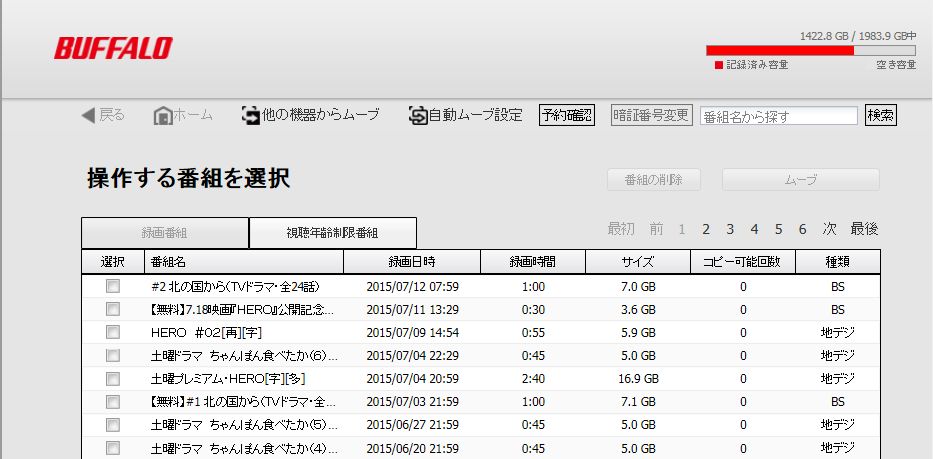Check the box for HERO #02[再][字]
Viewport: 933px width, 459px height.
click(113, 332)
